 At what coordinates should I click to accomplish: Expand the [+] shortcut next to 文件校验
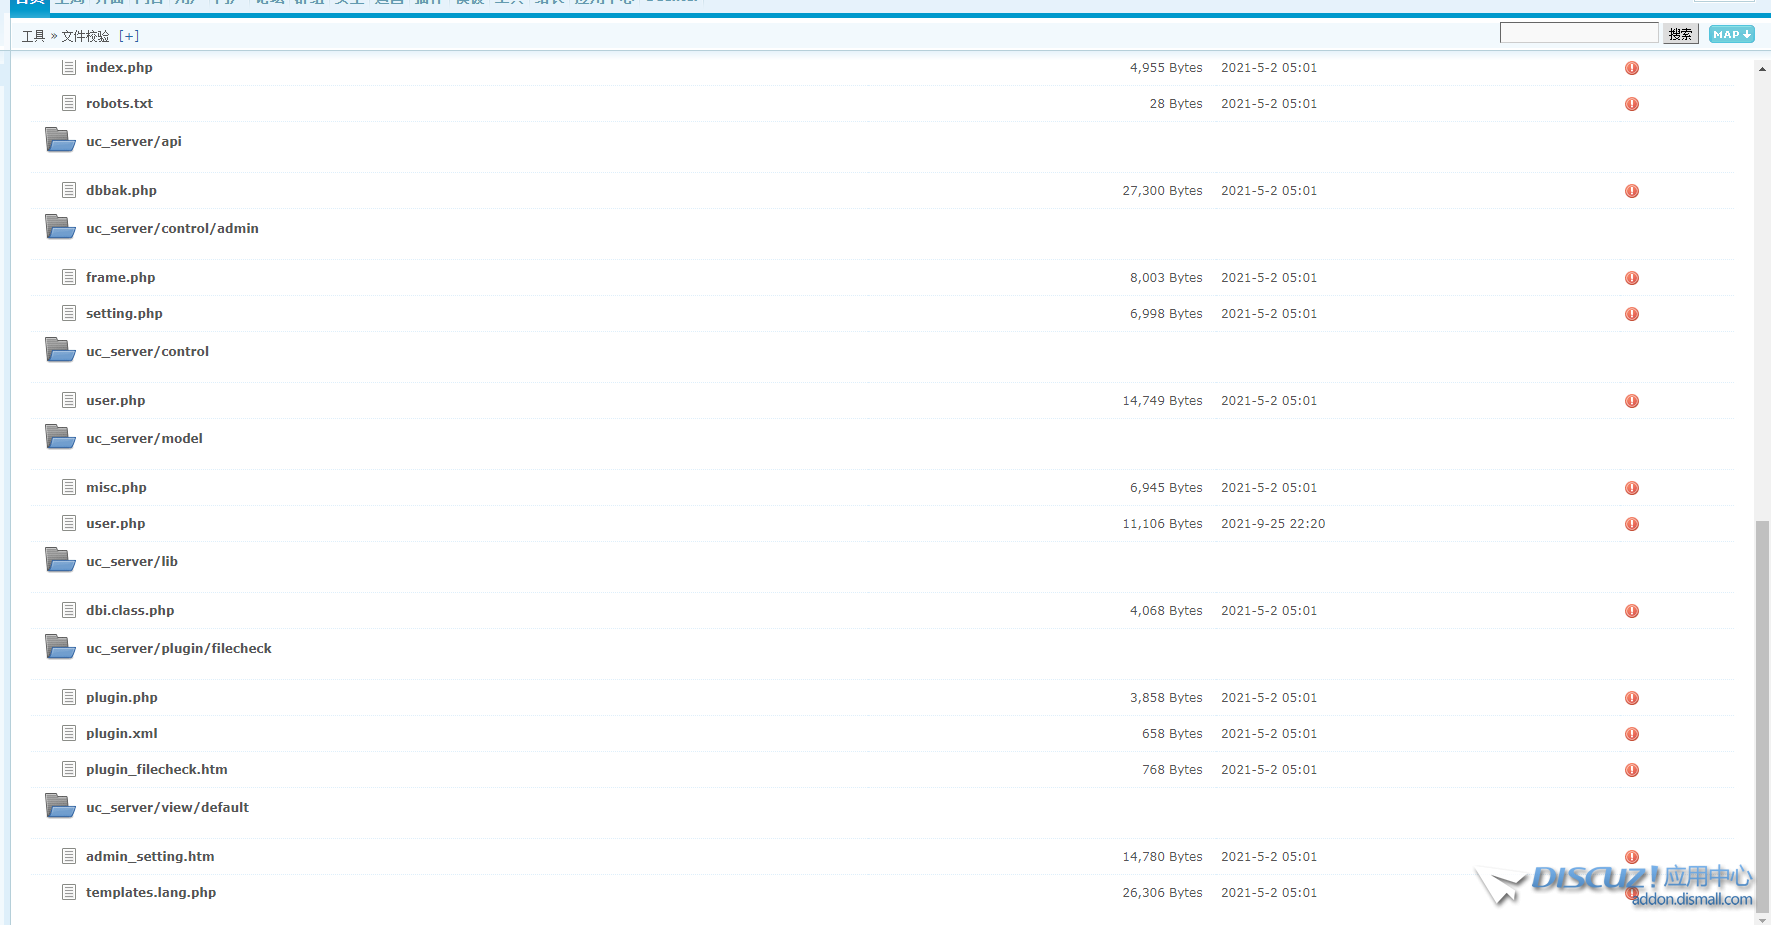[x=129, y=36]
